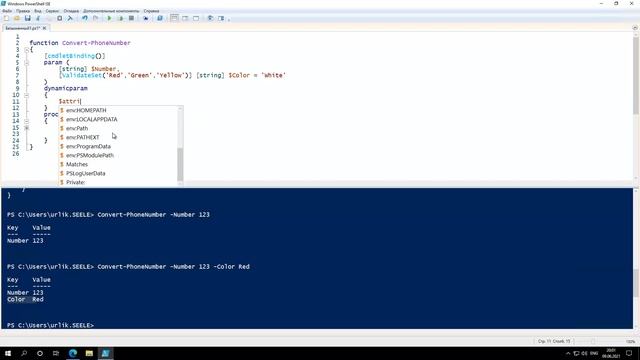Image resolution: width=640 pixels, height=360 pixels.
Task: Show hidden system tray icons
Action: [568, 353]
